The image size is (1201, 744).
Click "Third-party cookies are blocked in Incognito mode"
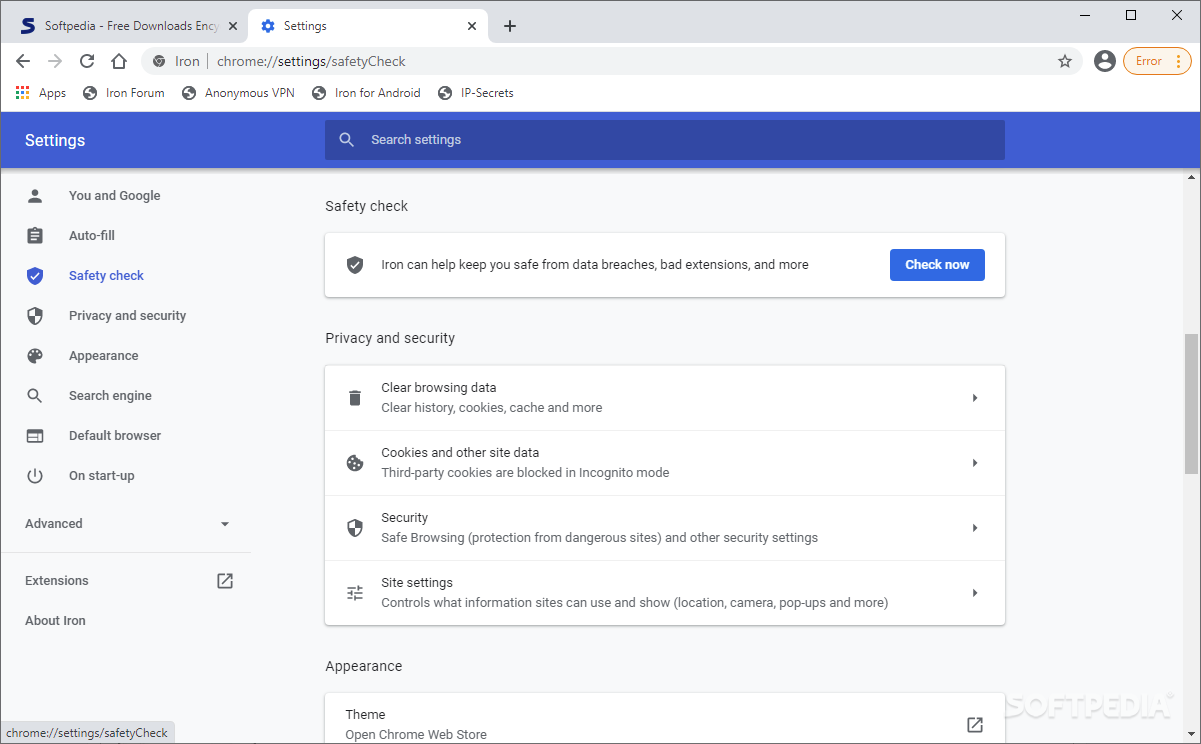tap(525, 473)
